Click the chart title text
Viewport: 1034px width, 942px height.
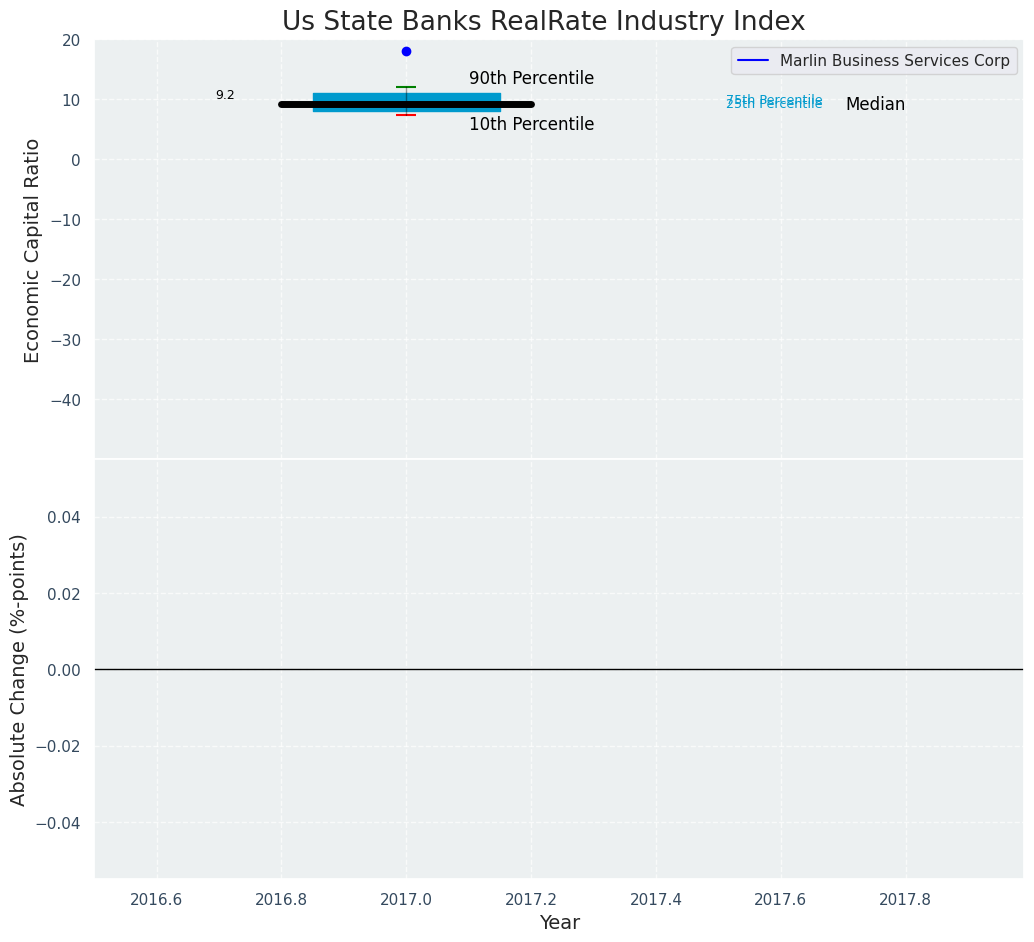[x=543, y=21]
